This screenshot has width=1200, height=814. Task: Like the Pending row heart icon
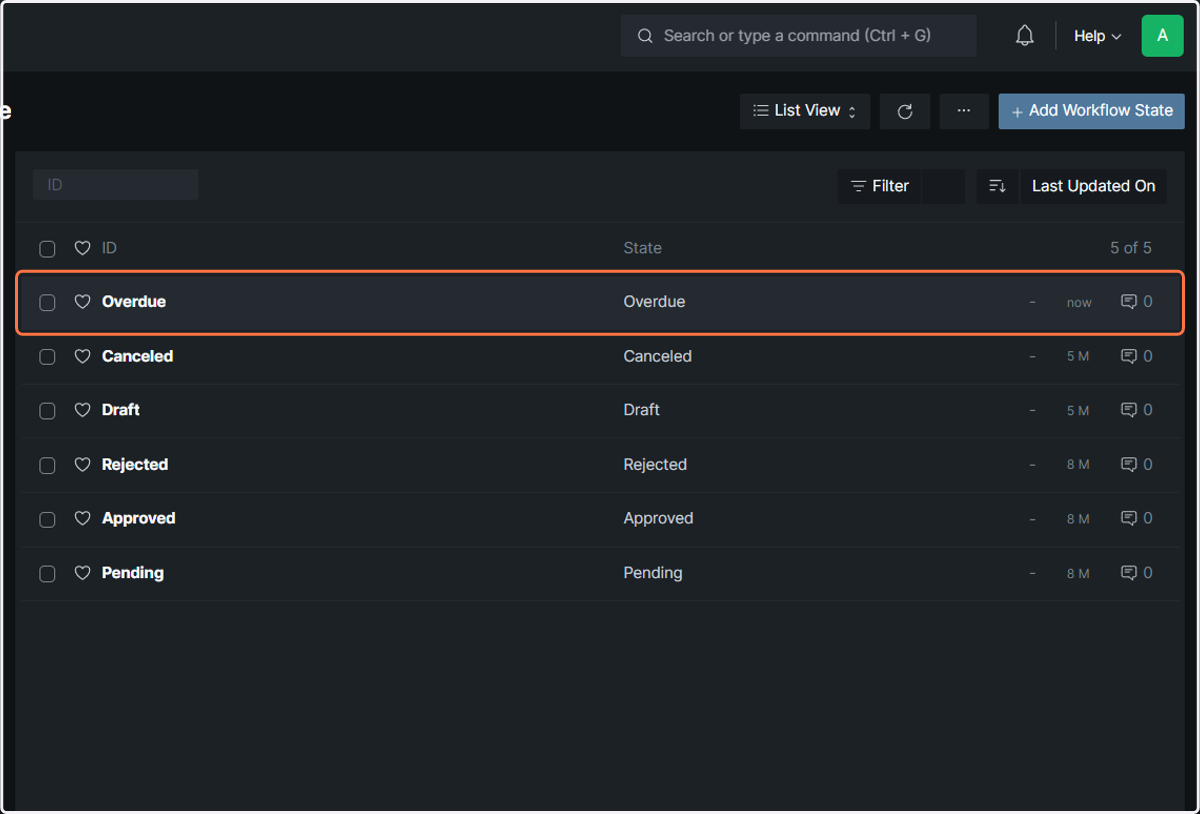coord(83,573)
